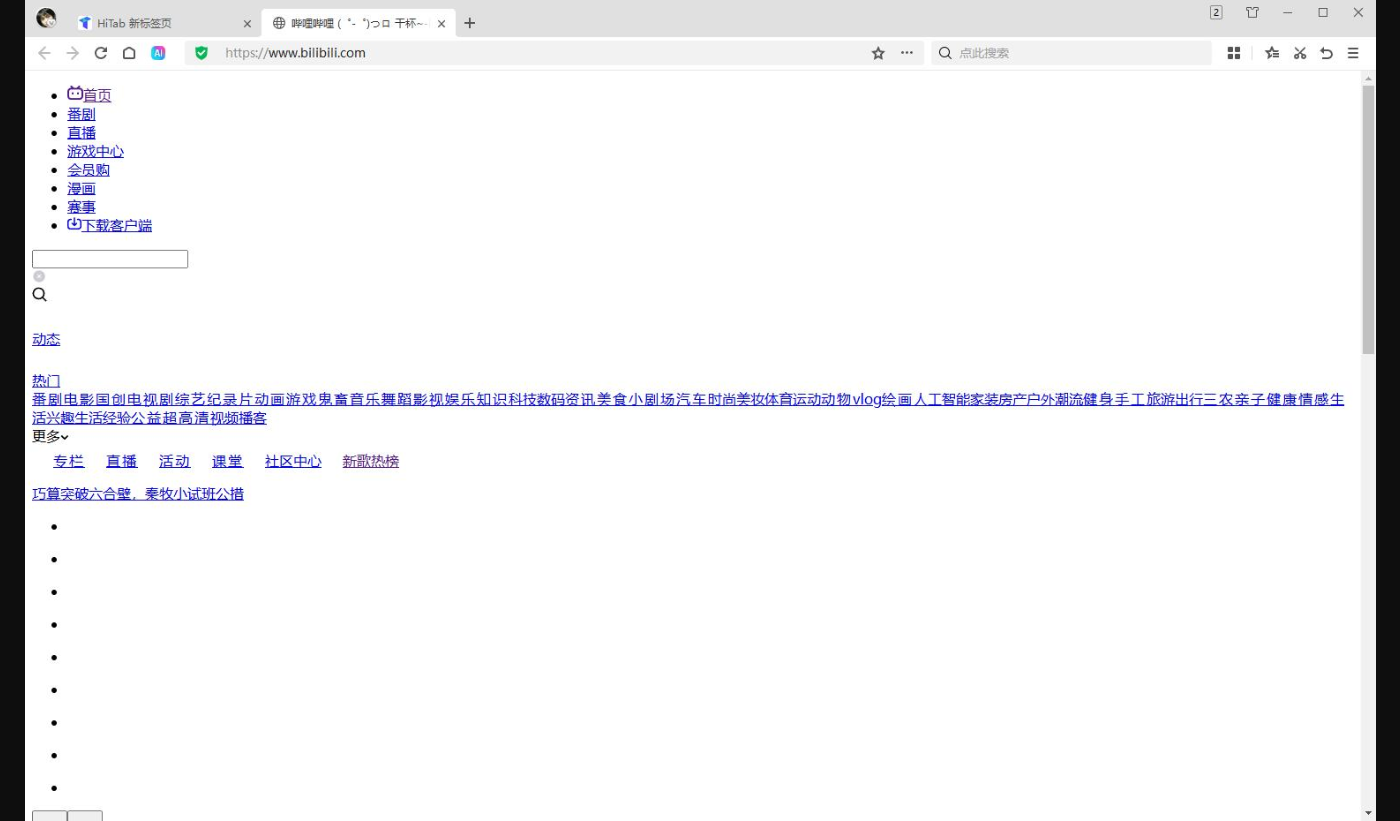Click the clear circle icon below search box

(39, 276)
